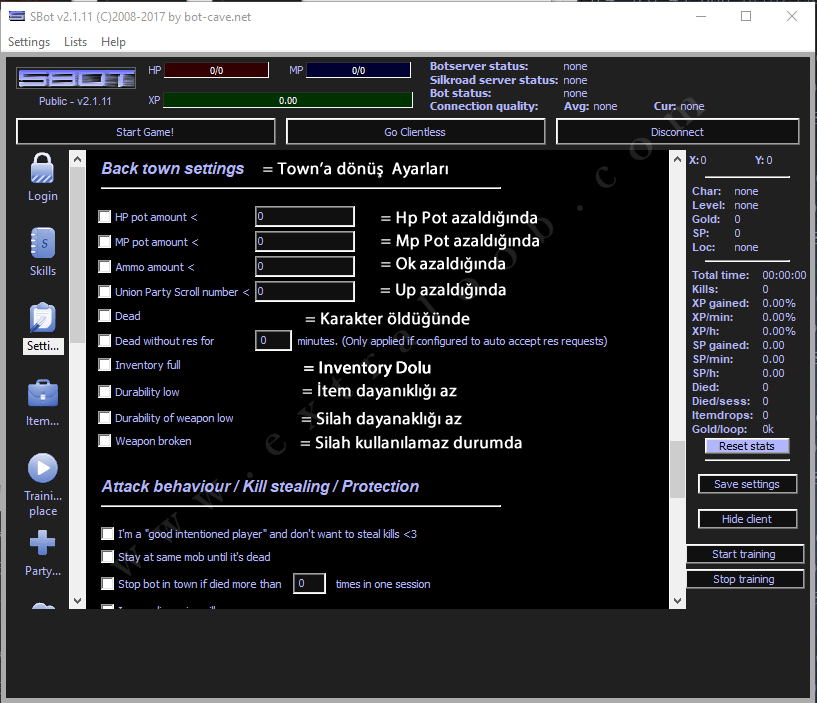Click the Go Clientless button
817x703 pixels.
coord(415,132)
